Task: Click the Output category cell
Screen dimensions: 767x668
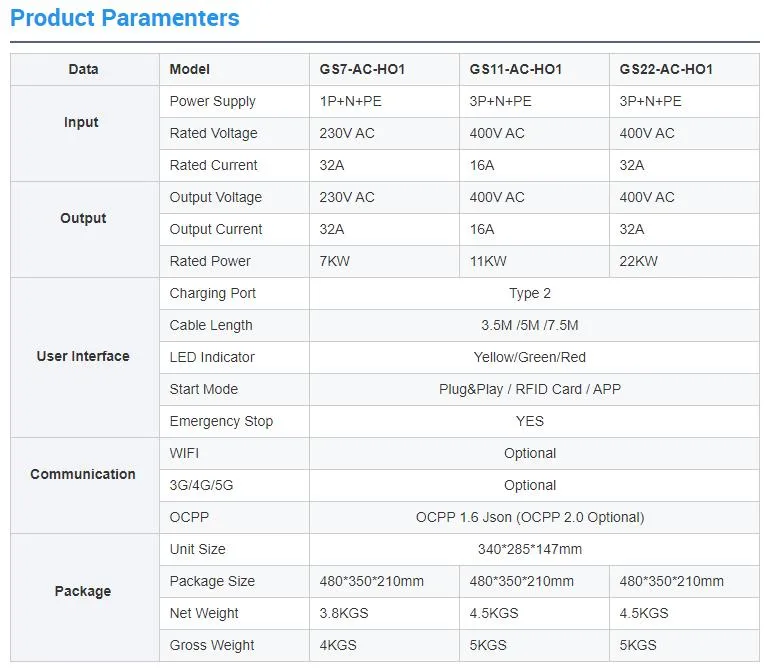Action: click(82, 218)
